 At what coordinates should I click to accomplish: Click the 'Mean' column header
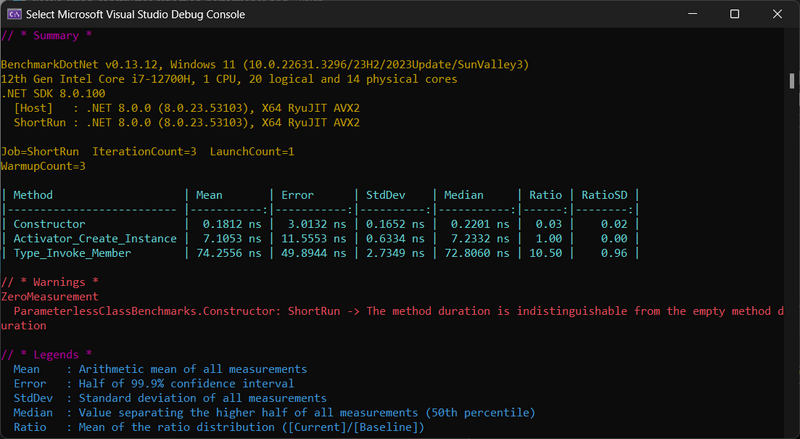click(209, 195)
